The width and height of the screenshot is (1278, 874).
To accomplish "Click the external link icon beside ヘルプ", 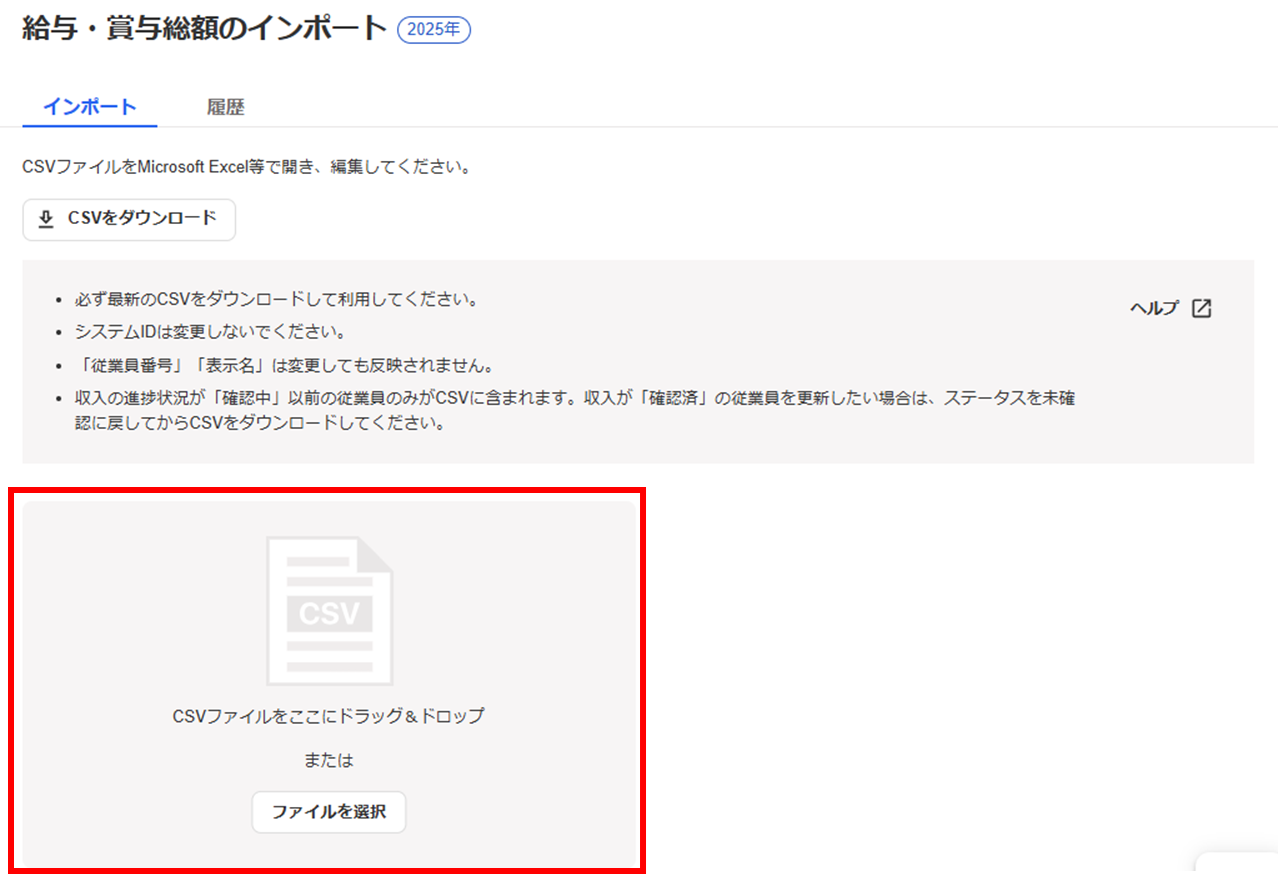I will click(1201, 308).
